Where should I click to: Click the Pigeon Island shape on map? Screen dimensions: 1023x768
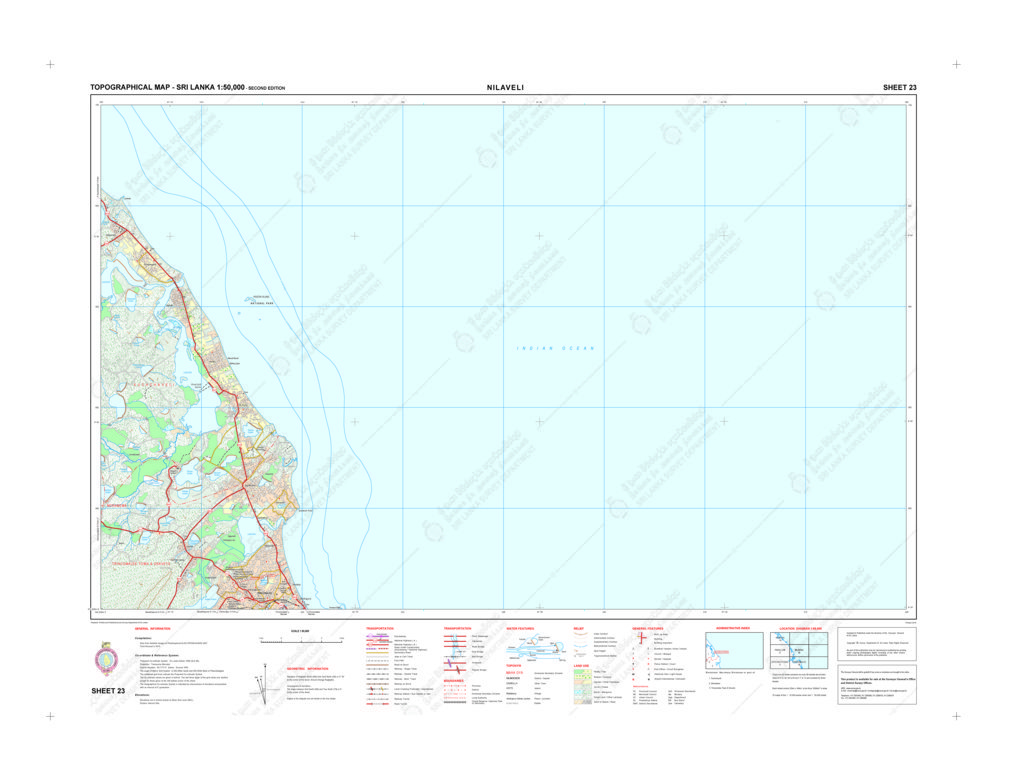(250, 300)
